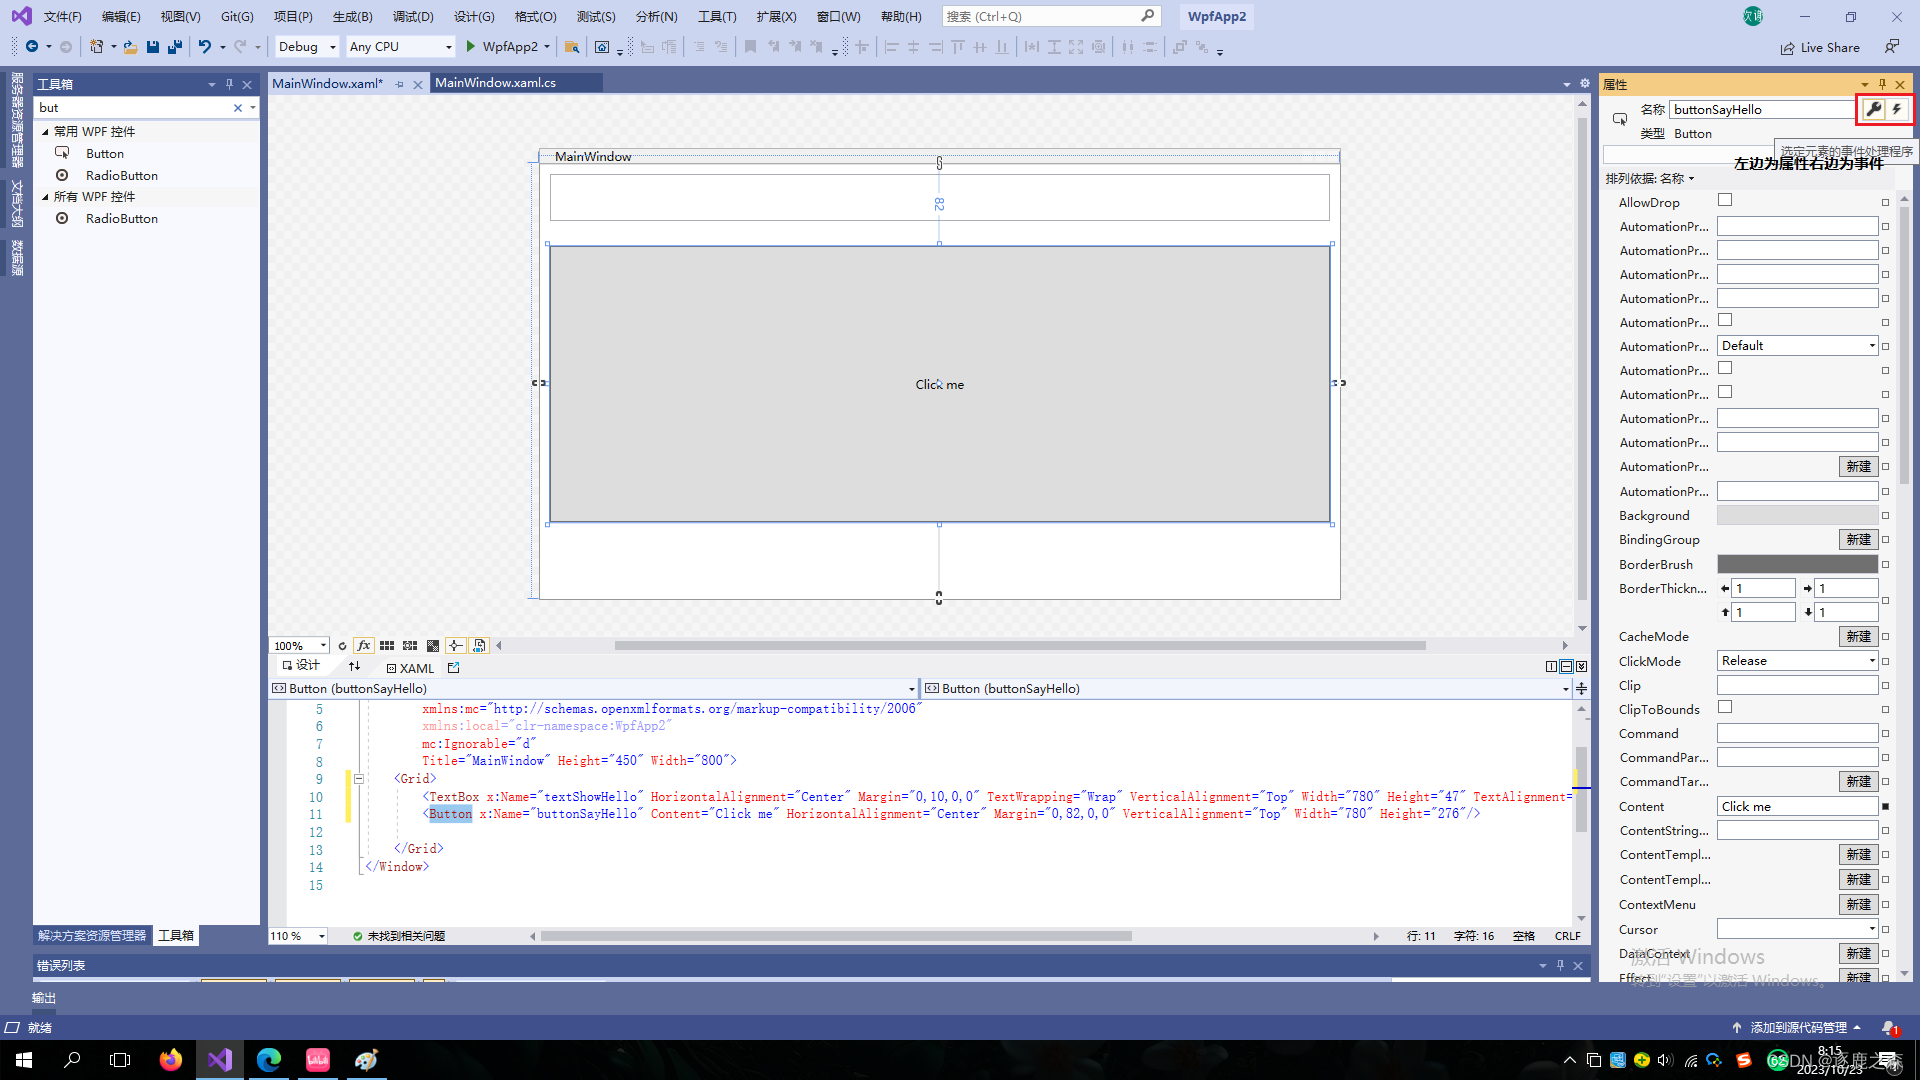Toggle the AutomationProperties checkbox above the Default dropdown
This screenshot has height=1080, width=1920.
[x=1725, y=320]
